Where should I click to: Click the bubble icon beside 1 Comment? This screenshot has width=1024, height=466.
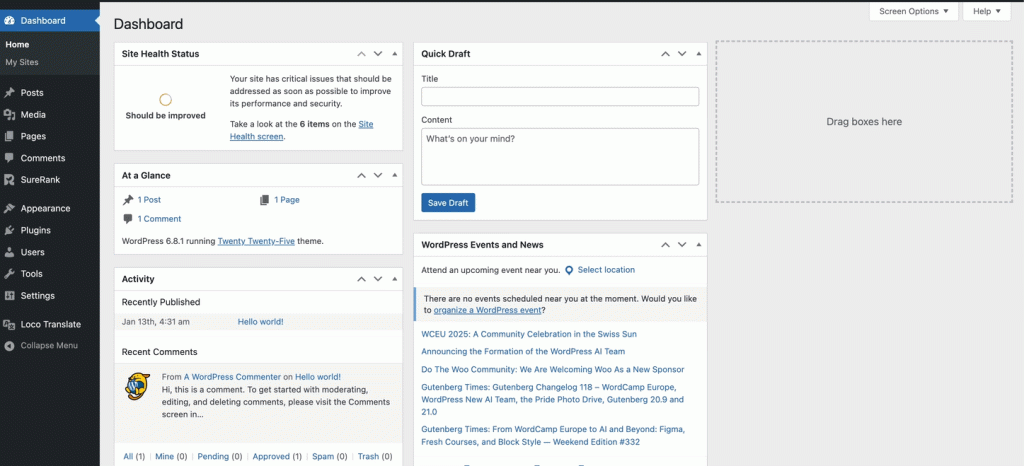[x=128, y=219]
